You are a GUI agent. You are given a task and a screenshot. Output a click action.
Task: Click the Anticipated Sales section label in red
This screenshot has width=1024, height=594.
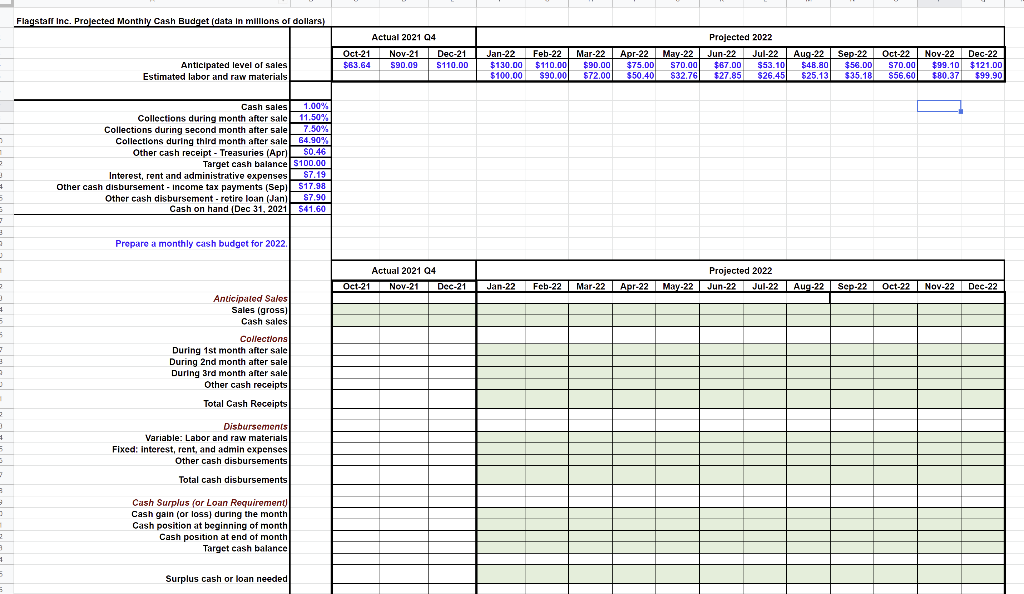[251, 299]
